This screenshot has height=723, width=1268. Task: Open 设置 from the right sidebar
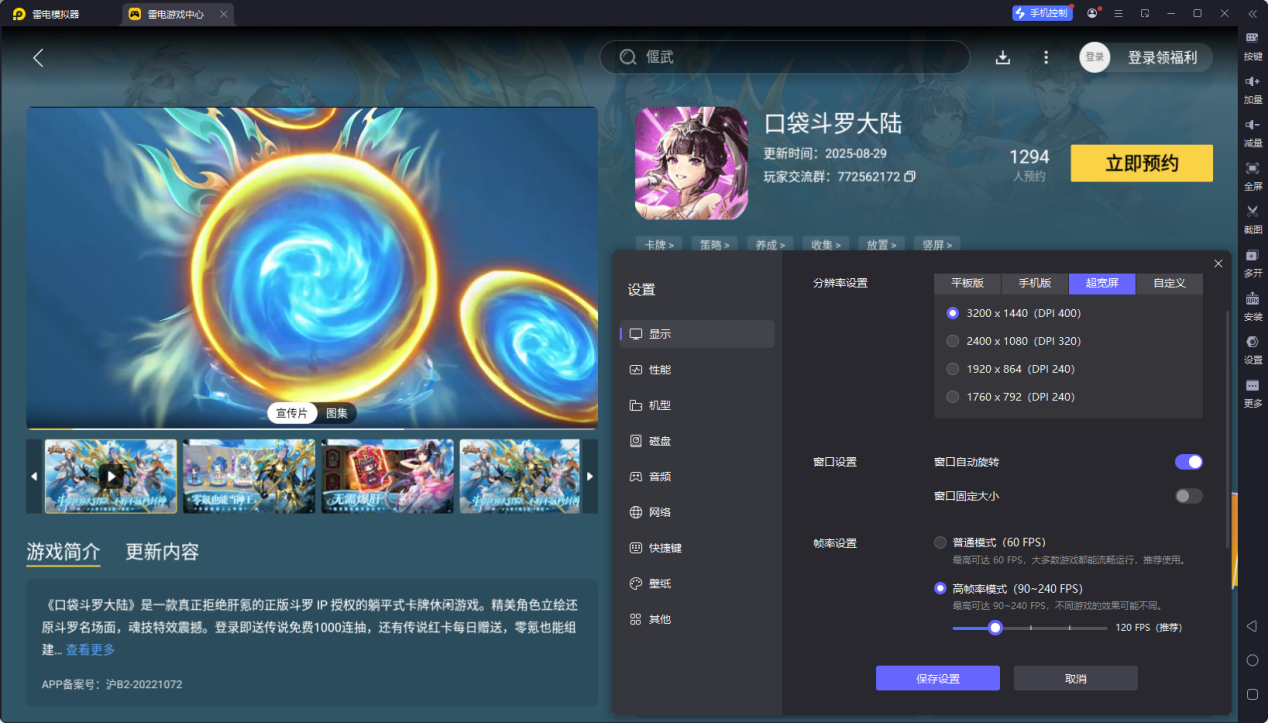pyautogui.click(x=1252, y=349)
